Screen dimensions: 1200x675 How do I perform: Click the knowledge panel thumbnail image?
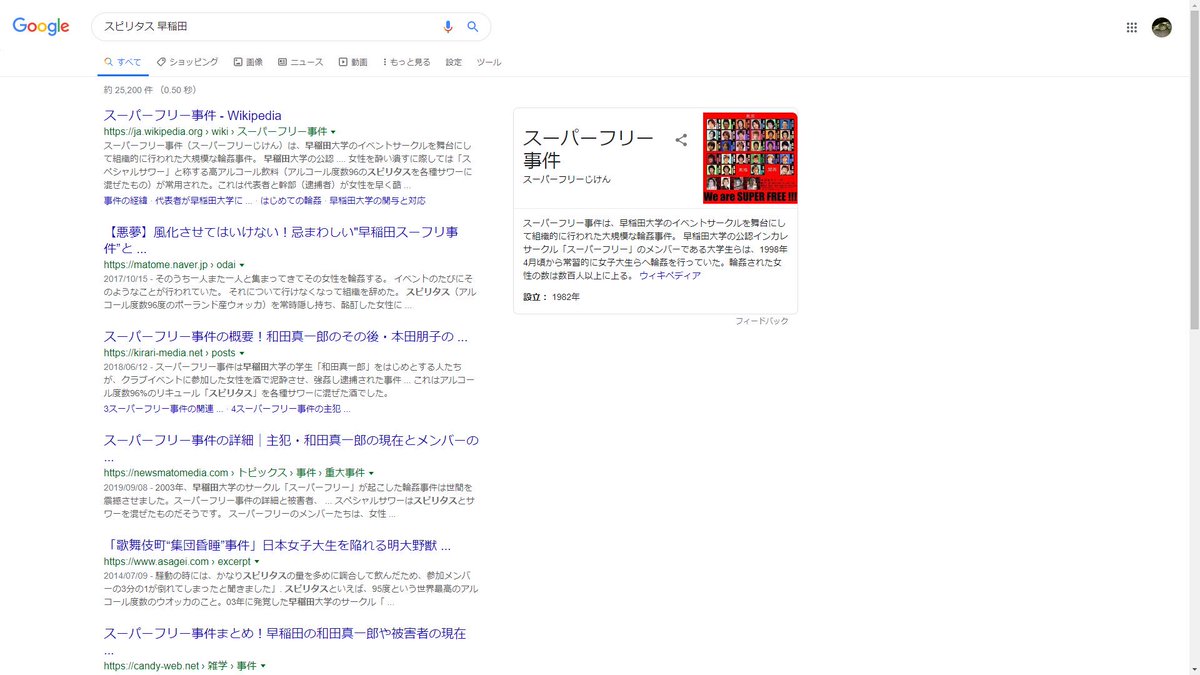750,158
